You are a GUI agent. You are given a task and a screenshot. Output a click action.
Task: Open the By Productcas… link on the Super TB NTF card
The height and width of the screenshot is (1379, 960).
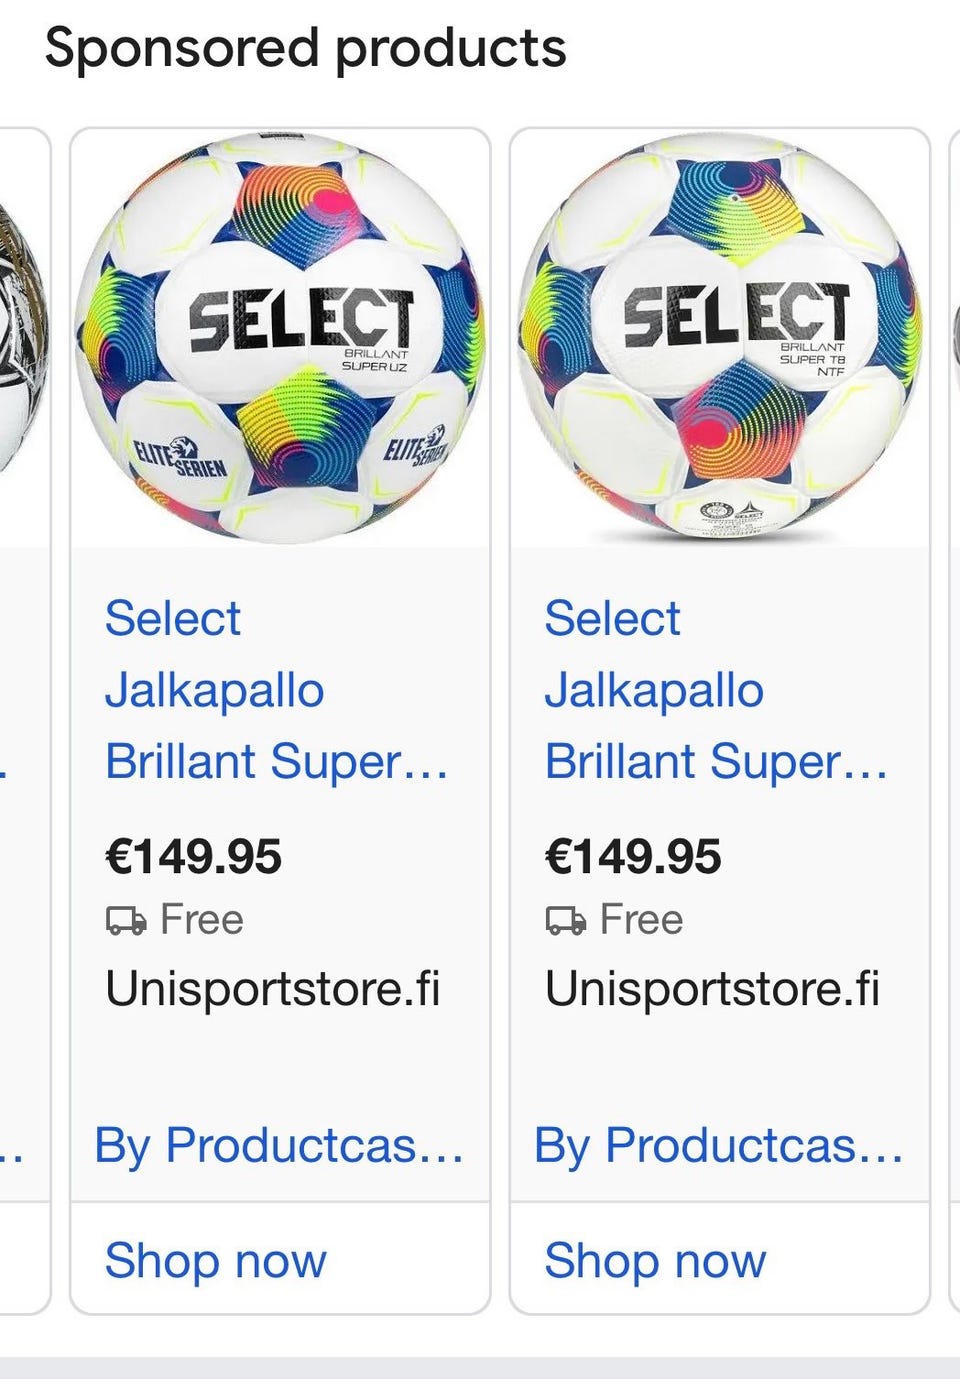pyautogui.click(x=719, y=1145)
